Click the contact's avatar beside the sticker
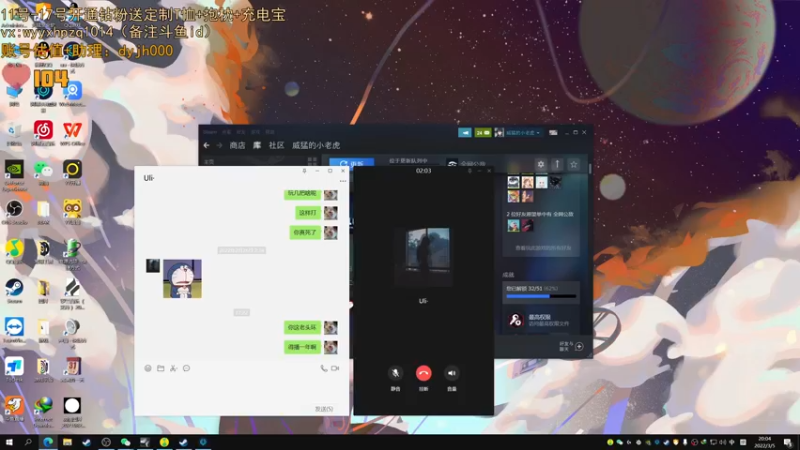This screenshot has height=450, width=800. (x=153, y=266)
